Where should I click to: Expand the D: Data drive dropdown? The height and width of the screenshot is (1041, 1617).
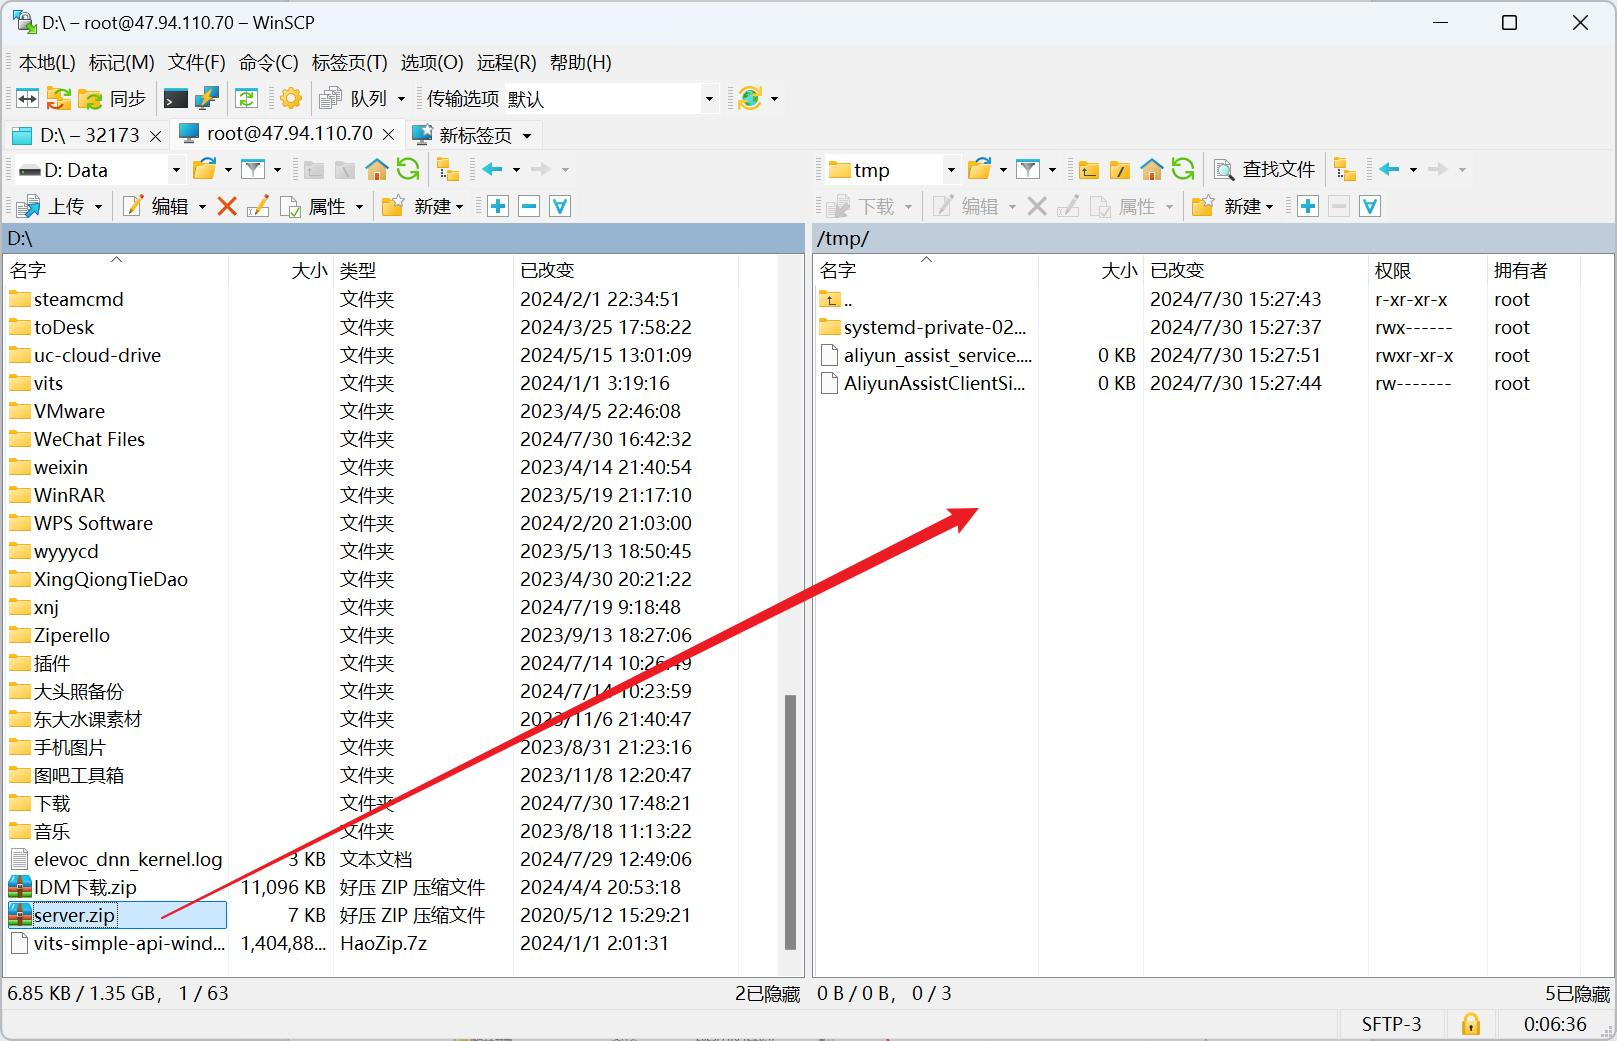[x=176, y=170]
